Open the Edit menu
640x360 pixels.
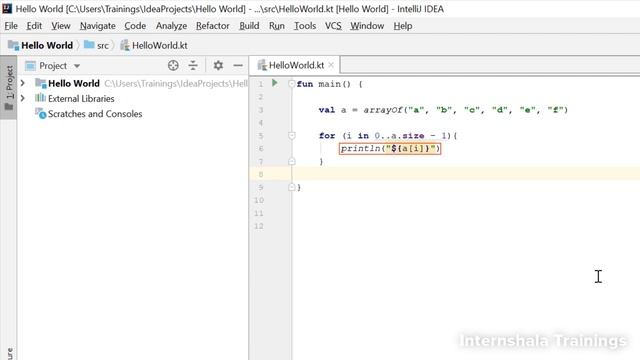coord(34,26)
